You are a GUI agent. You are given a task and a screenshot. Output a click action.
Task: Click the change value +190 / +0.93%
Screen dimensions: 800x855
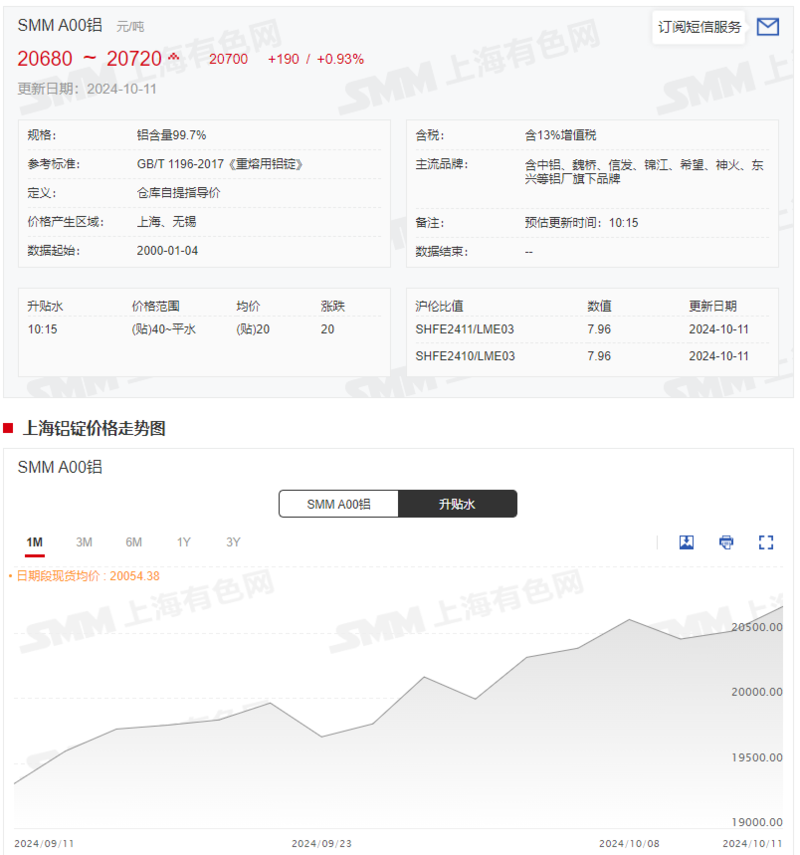pyautogui.click(x=316, y=59)
